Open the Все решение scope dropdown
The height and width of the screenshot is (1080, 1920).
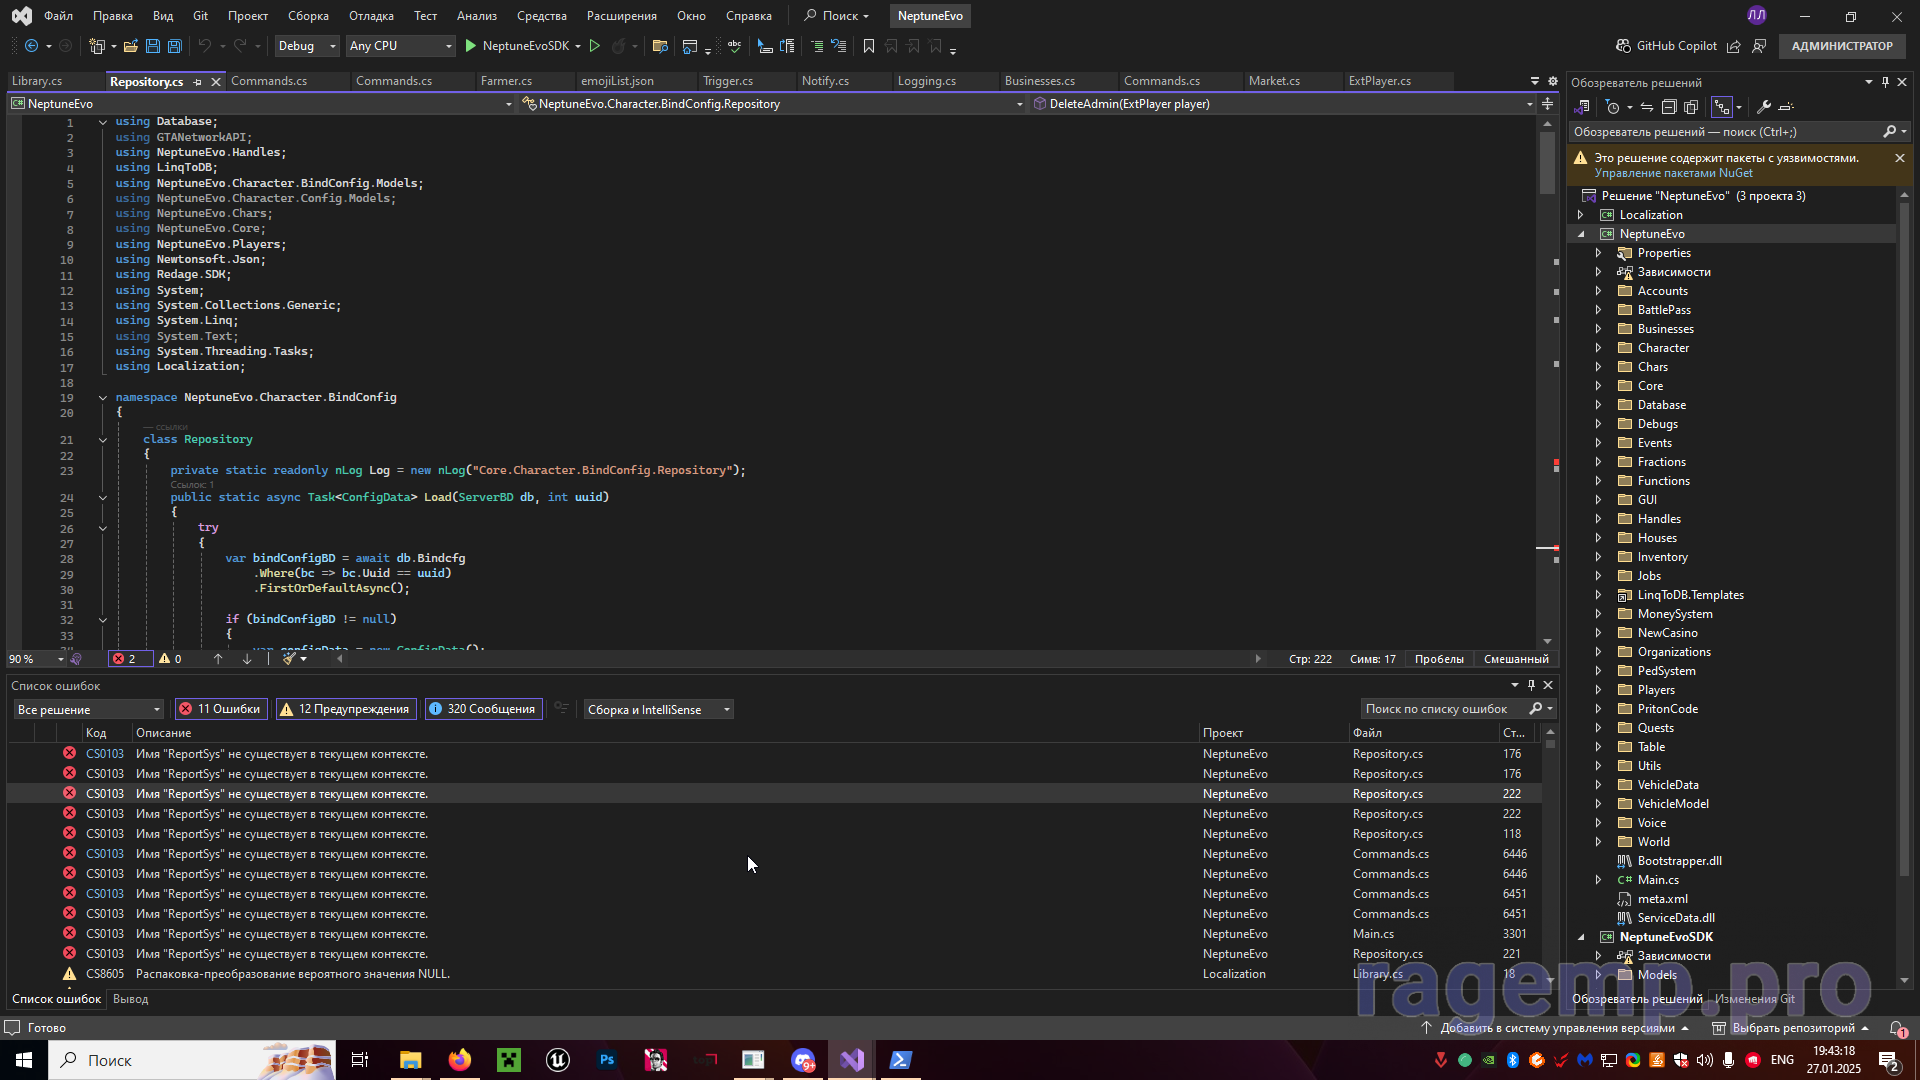88,709
